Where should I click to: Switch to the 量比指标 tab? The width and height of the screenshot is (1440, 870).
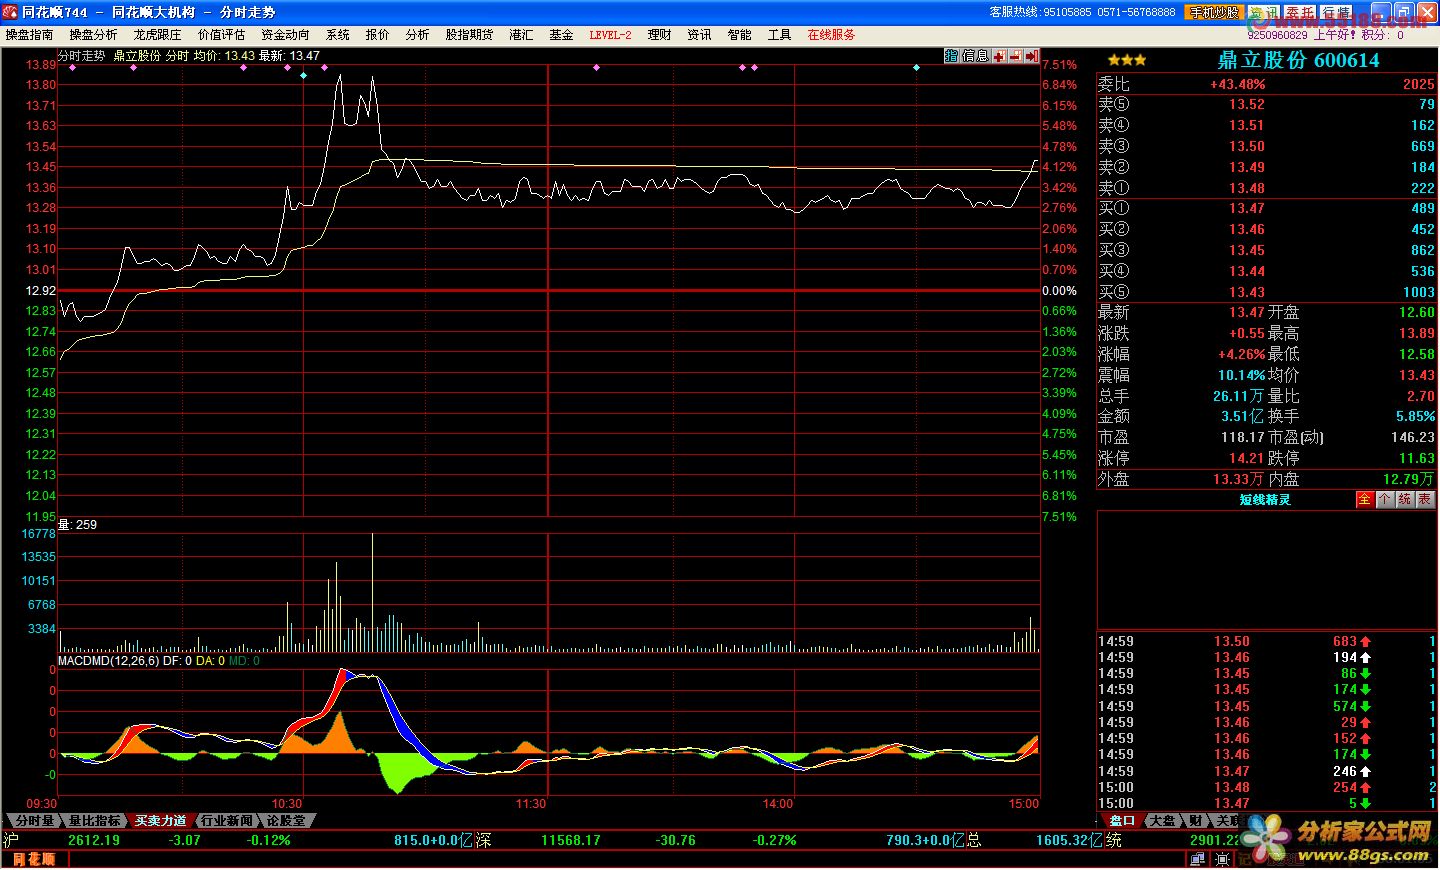coord(95,820)
